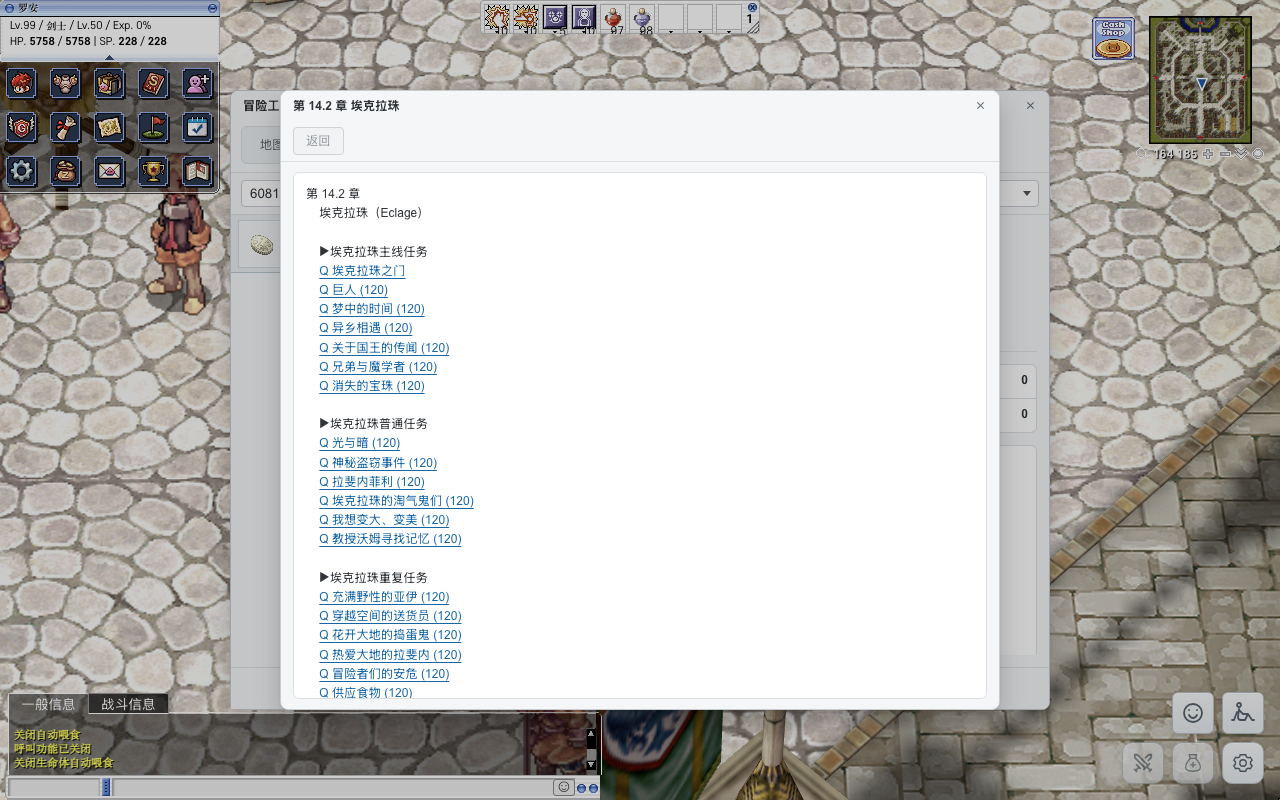
Task: Open the Cash Shop icon
Action: point(1113,39)
